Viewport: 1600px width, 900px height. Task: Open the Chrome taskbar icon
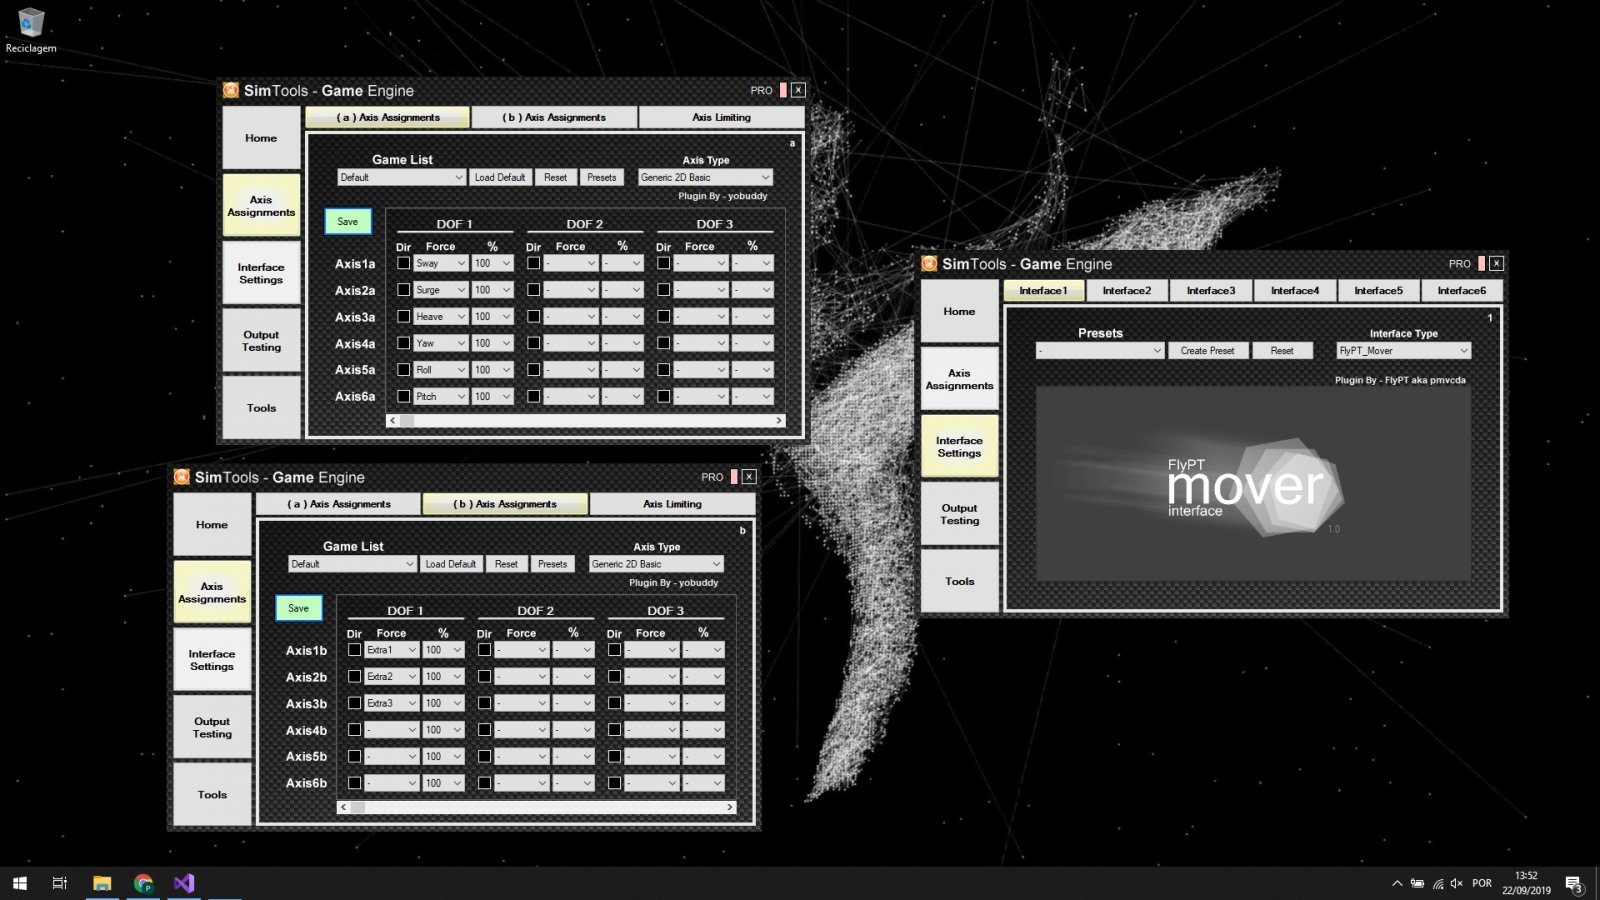pyautogui.click(x=143, y=883)
